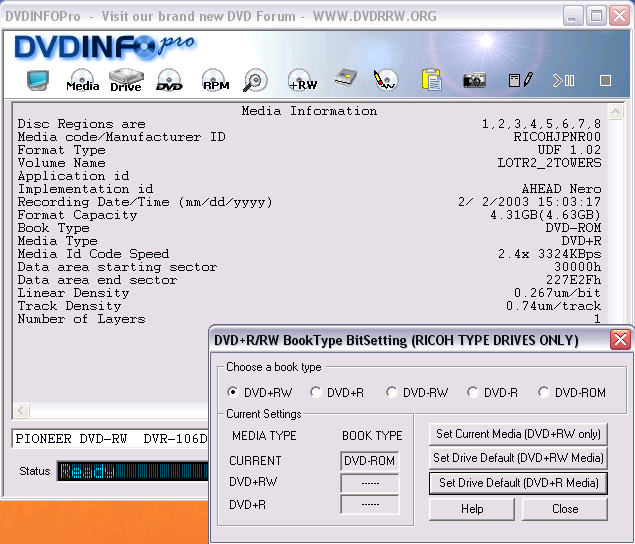Click the notepad with pencil icon

pyautogui.click(x=521, y=80)
